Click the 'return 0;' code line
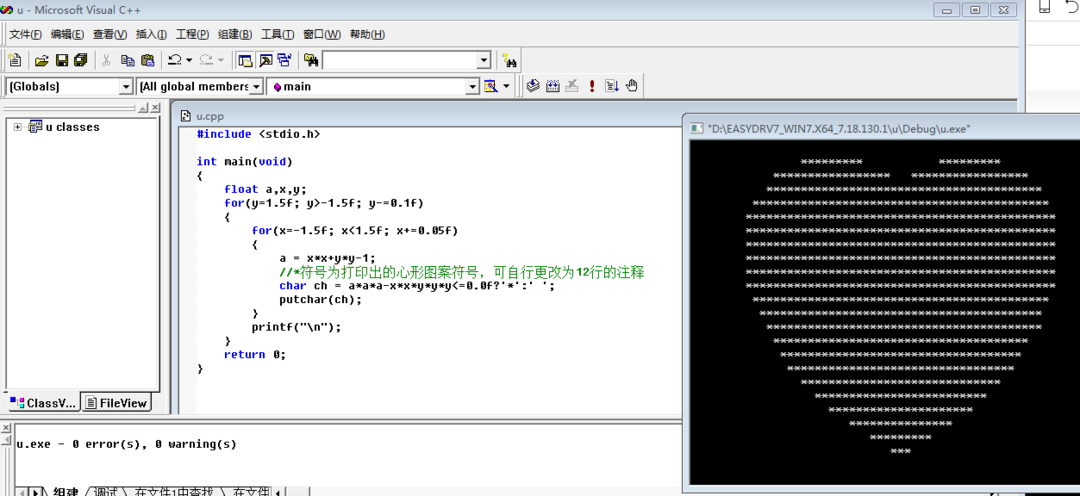 pyautogui.click(x=255, y=355)
